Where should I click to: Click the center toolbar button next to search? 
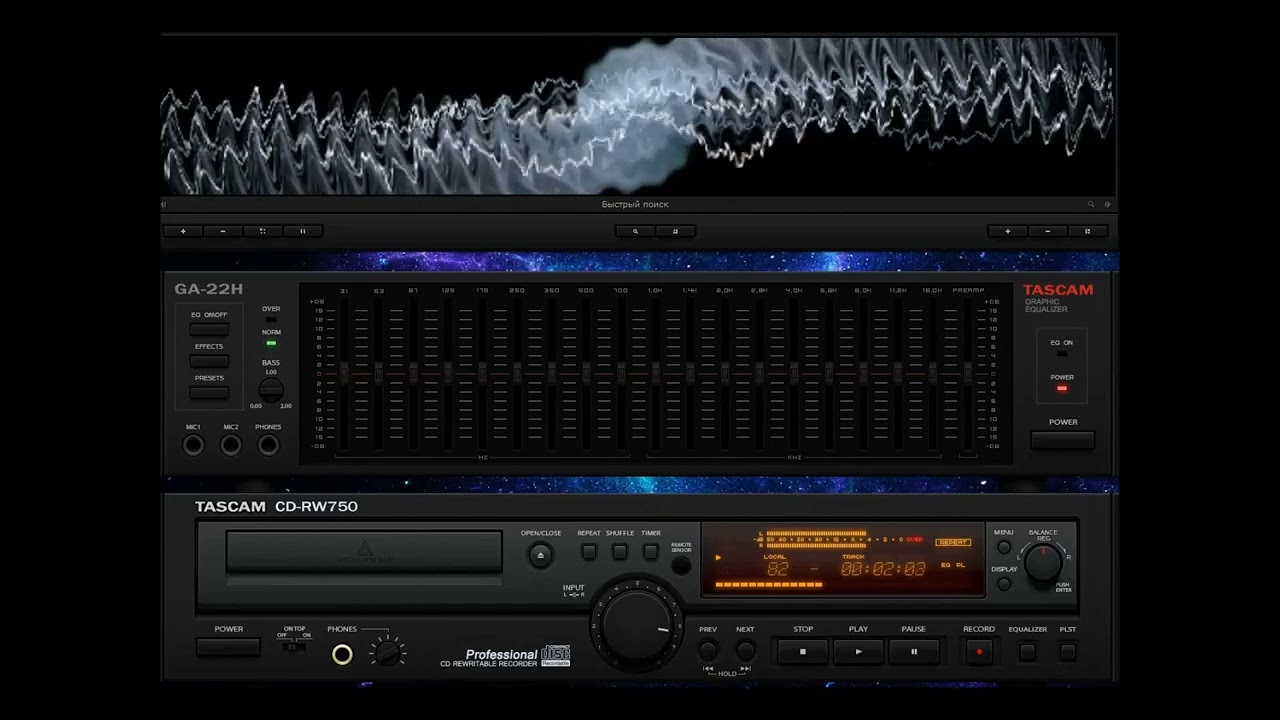675,231
